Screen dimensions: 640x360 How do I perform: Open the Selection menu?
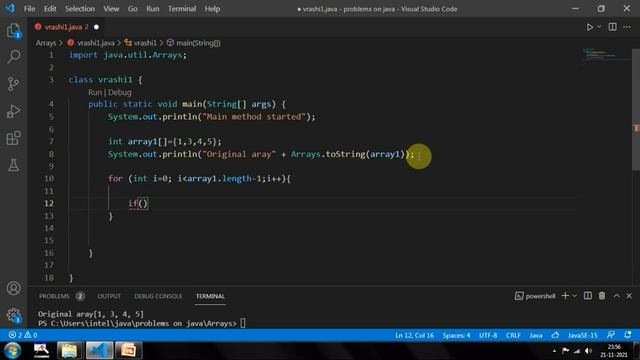pos(80,9)
